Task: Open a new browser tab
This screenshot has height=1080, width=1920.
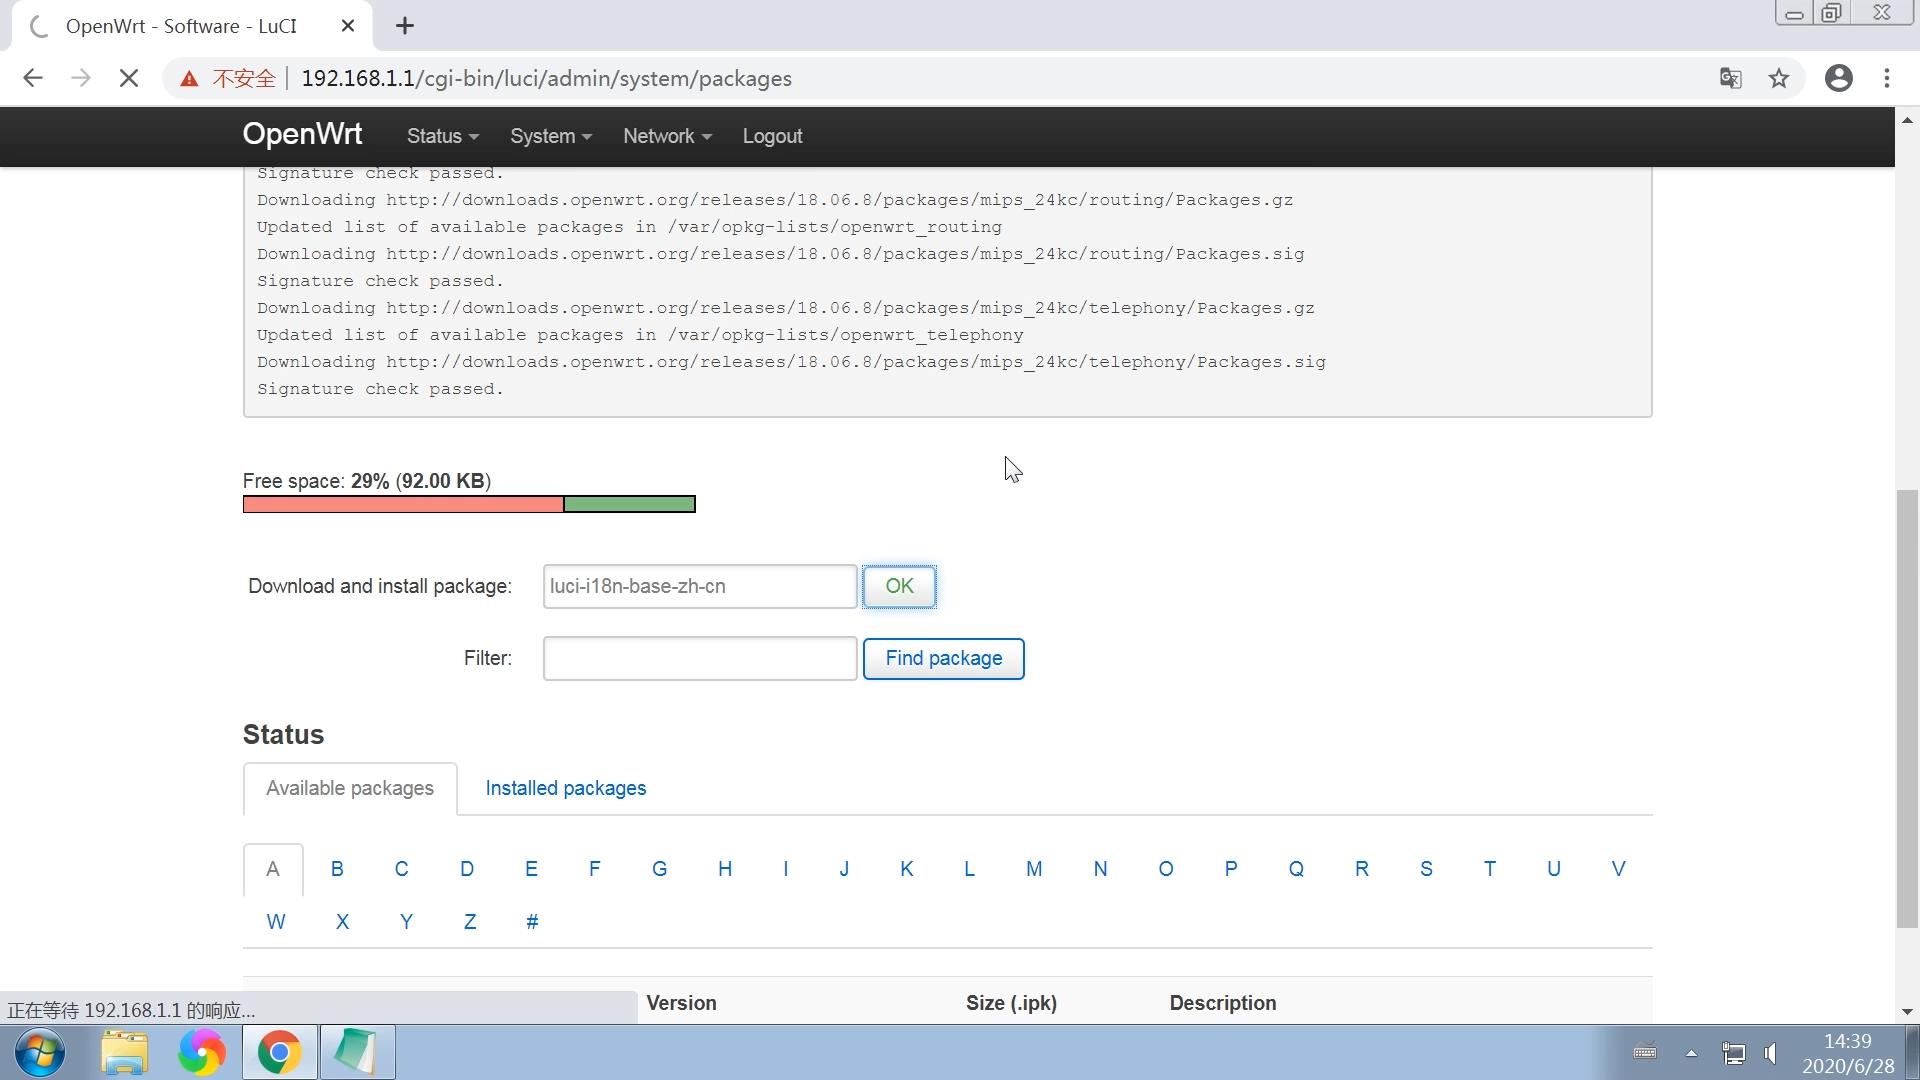Action: coord(404,26)
